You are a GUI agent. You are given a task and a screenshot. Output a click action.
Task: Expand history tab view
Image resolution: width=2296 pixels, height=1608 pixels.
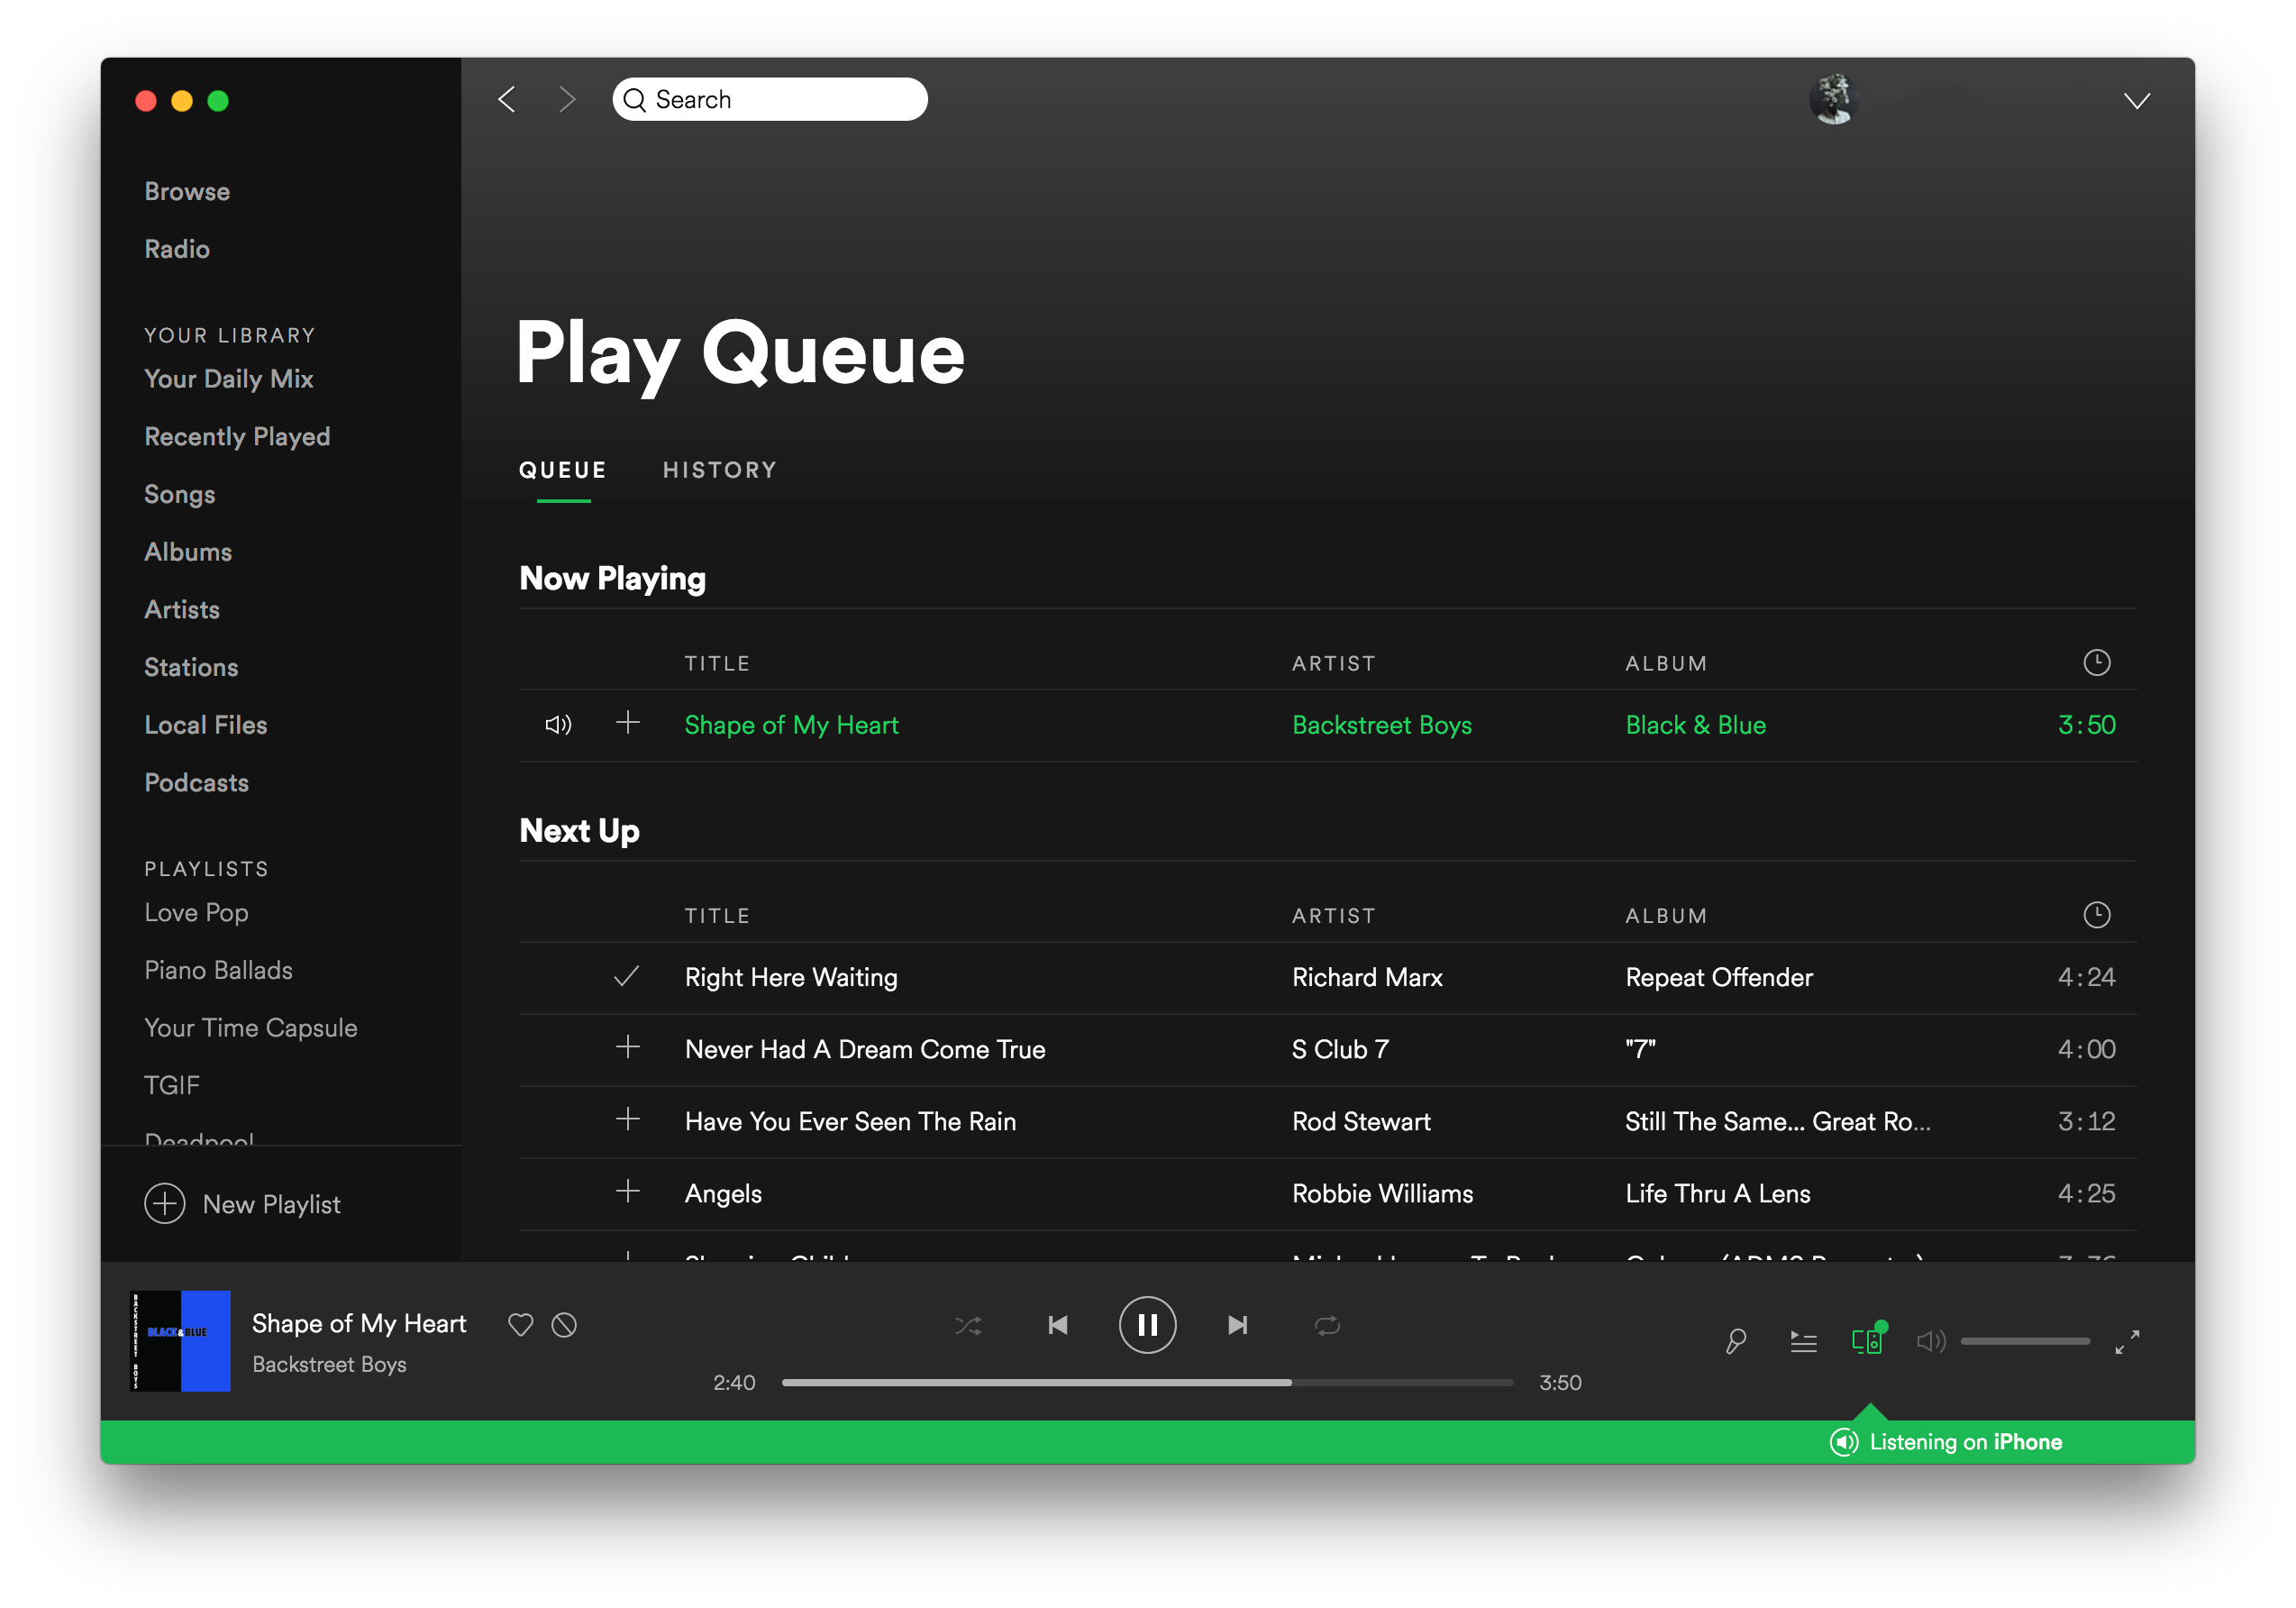[721, 468]
